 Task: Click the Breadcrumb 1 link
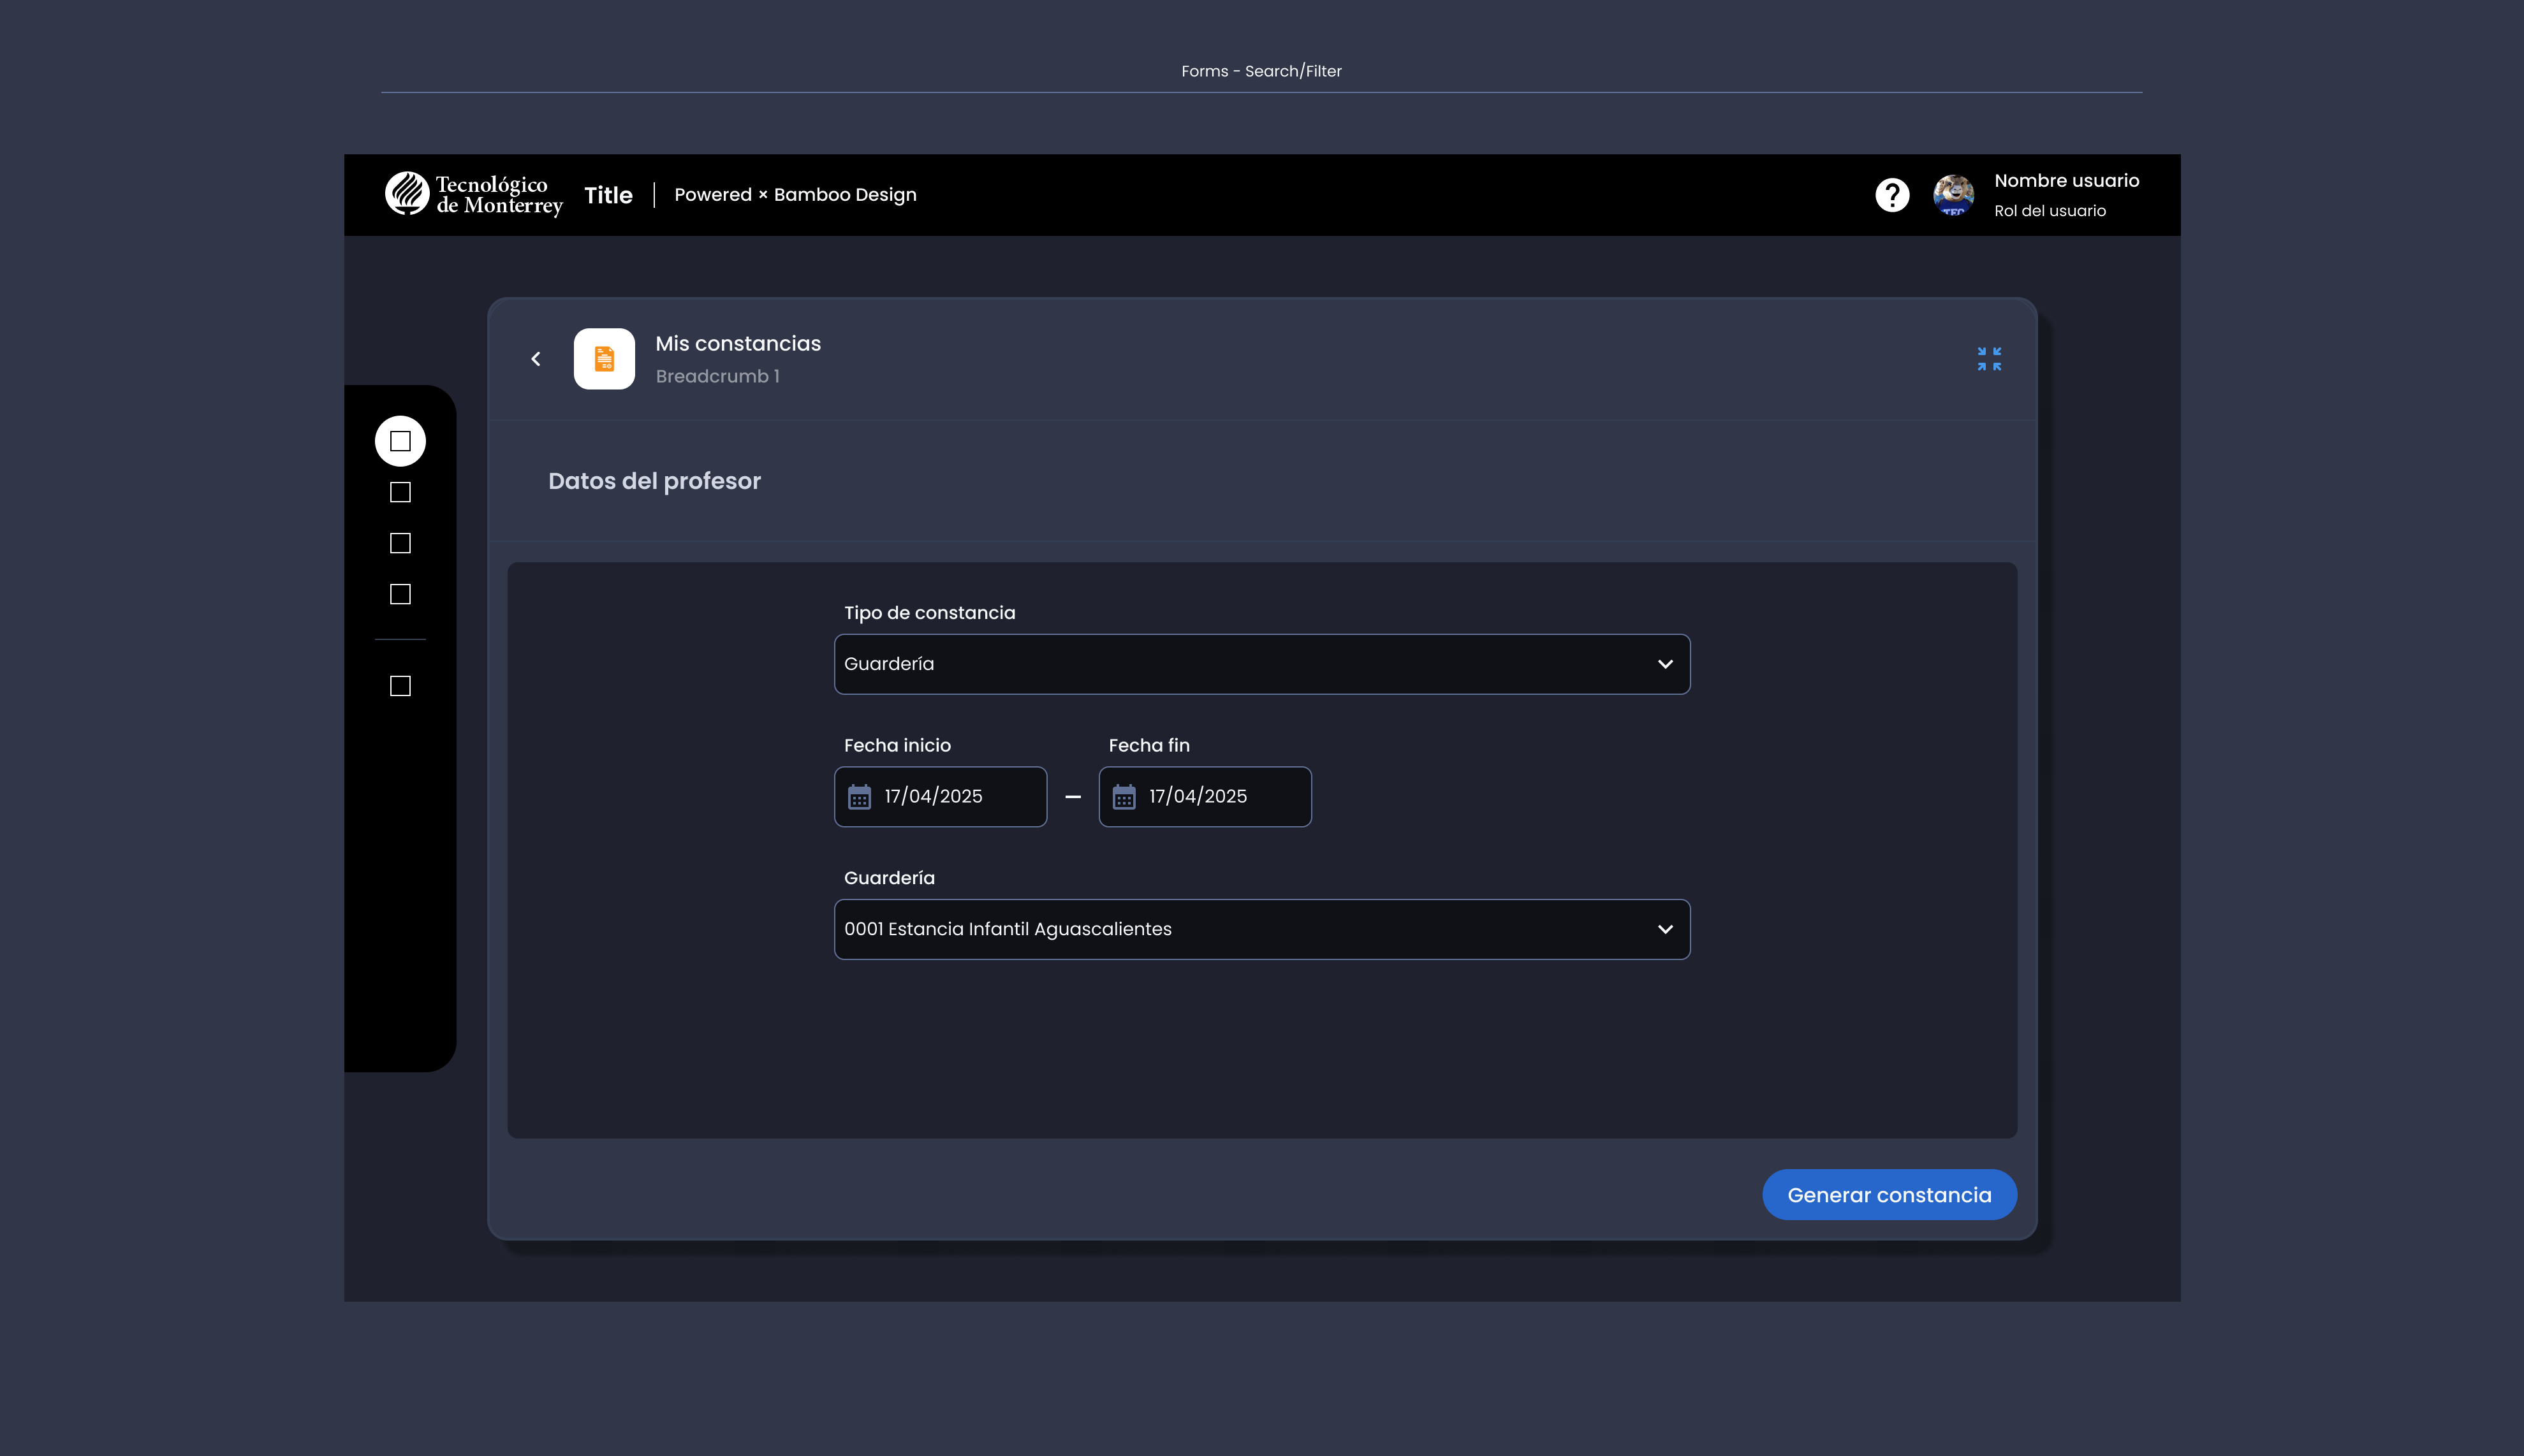tap(717, 377)
